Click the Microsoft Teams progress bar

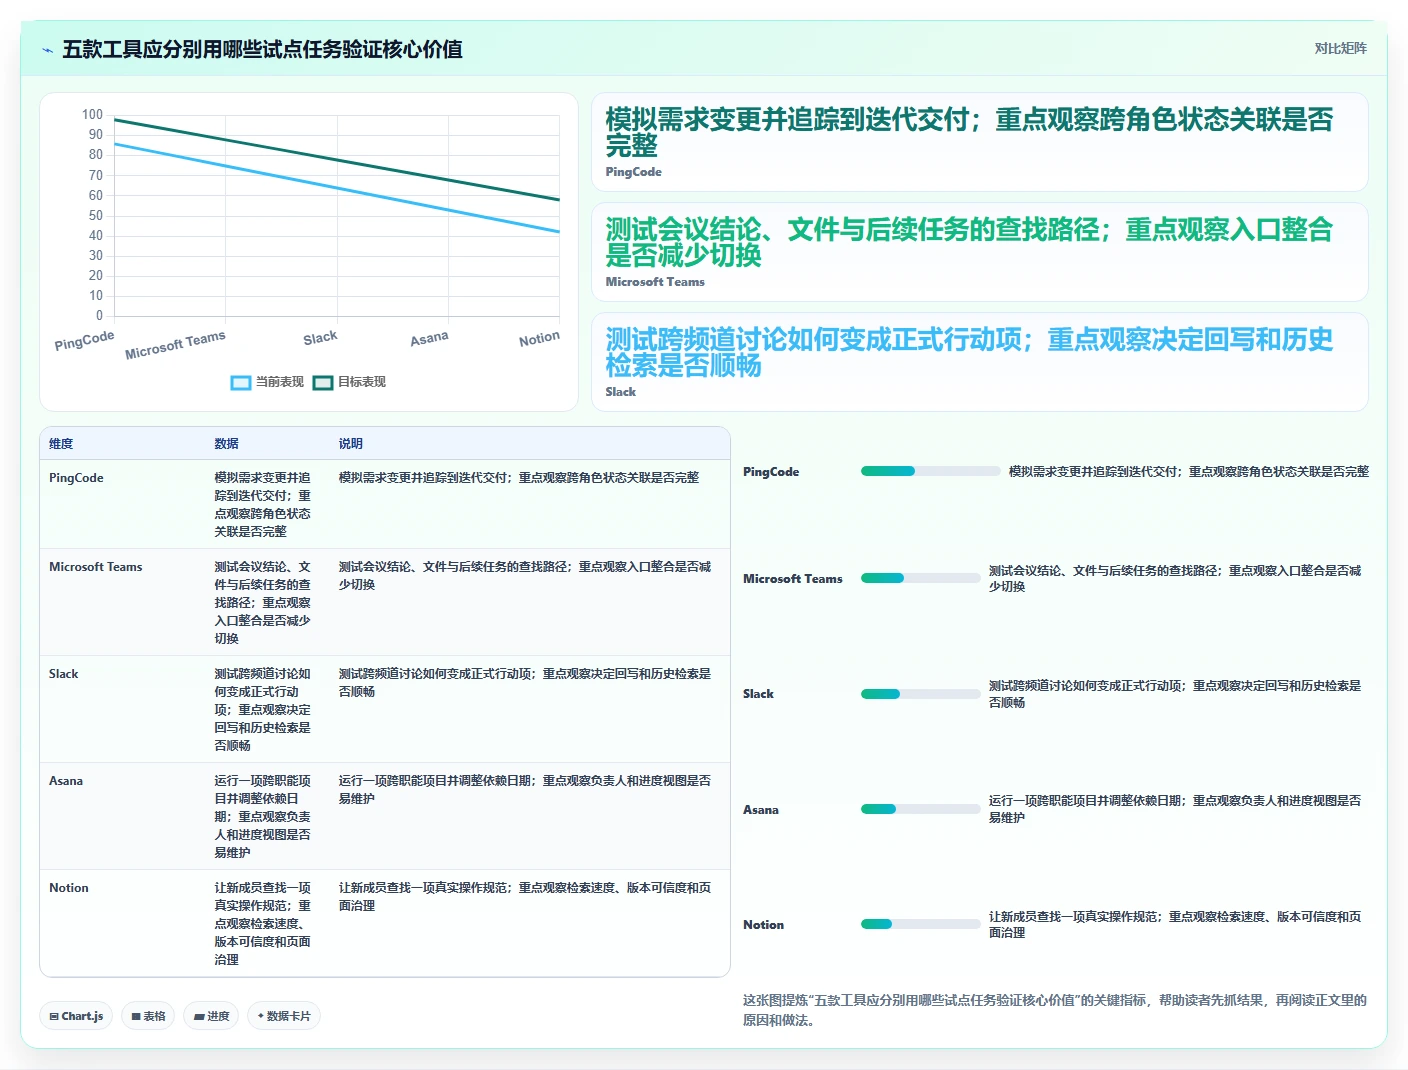click(920, 578)
